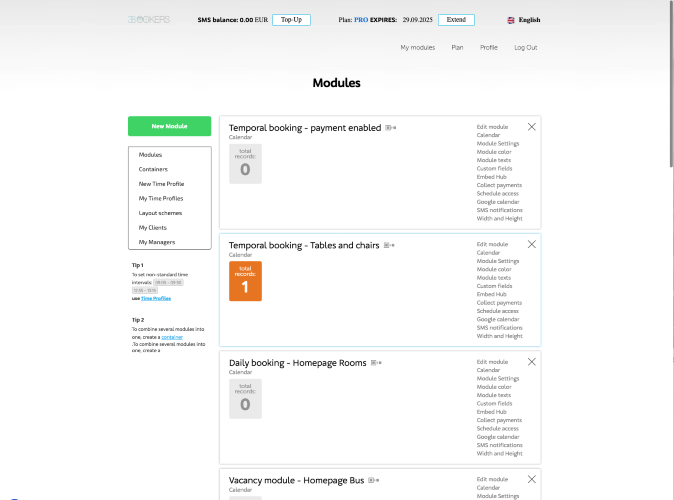674x500 pixels.
Task: Open Embed Hub of Tables and chairs
Action: [x=491, y=294]
